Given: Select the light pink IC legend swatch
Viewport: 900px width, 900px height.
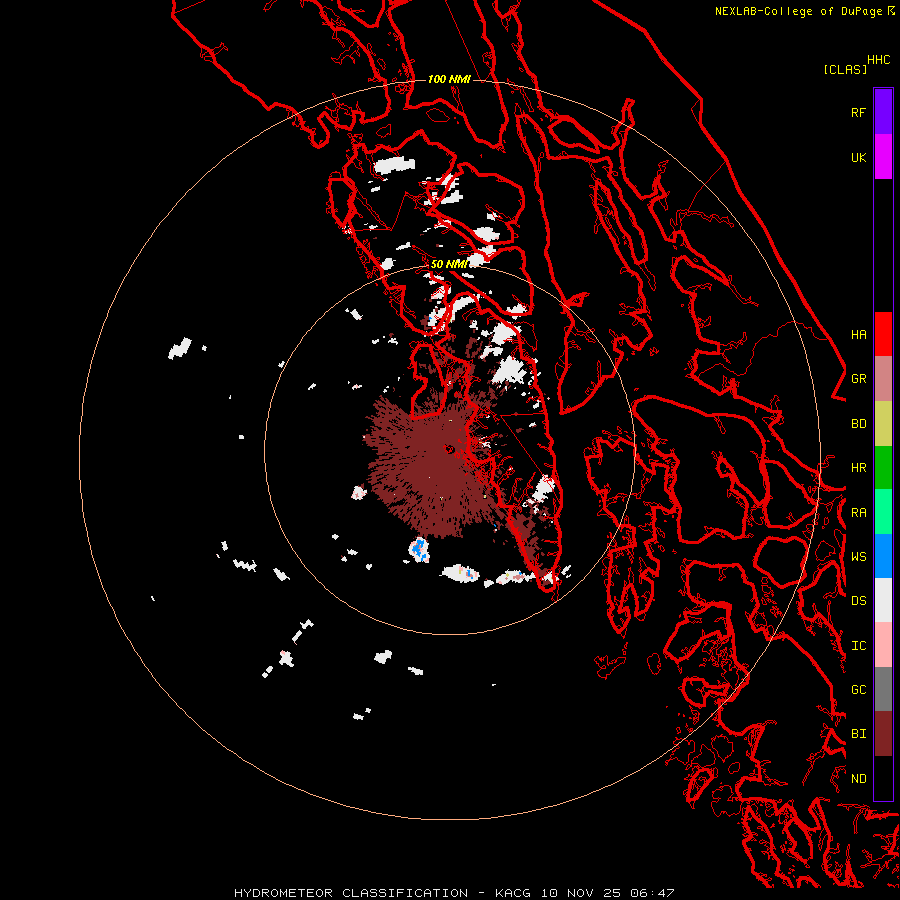Looking at the screenshot, I should [x=883, y=645].
